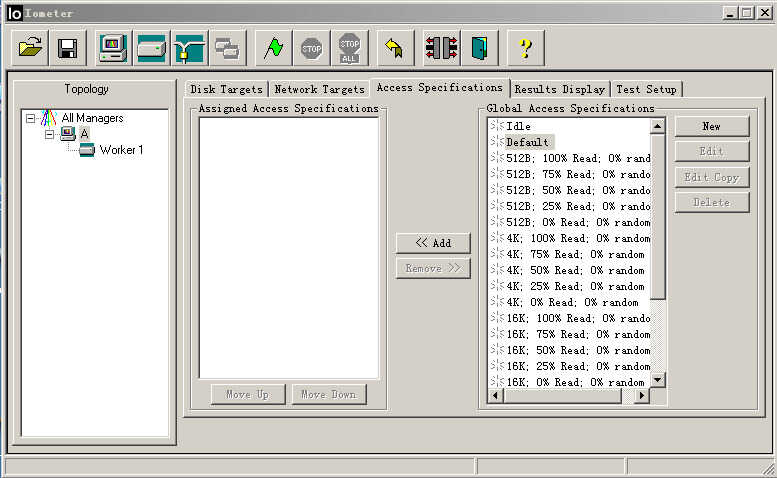Disconnect the selected worker or manager

pyautogui.click(x=441, y=48)
